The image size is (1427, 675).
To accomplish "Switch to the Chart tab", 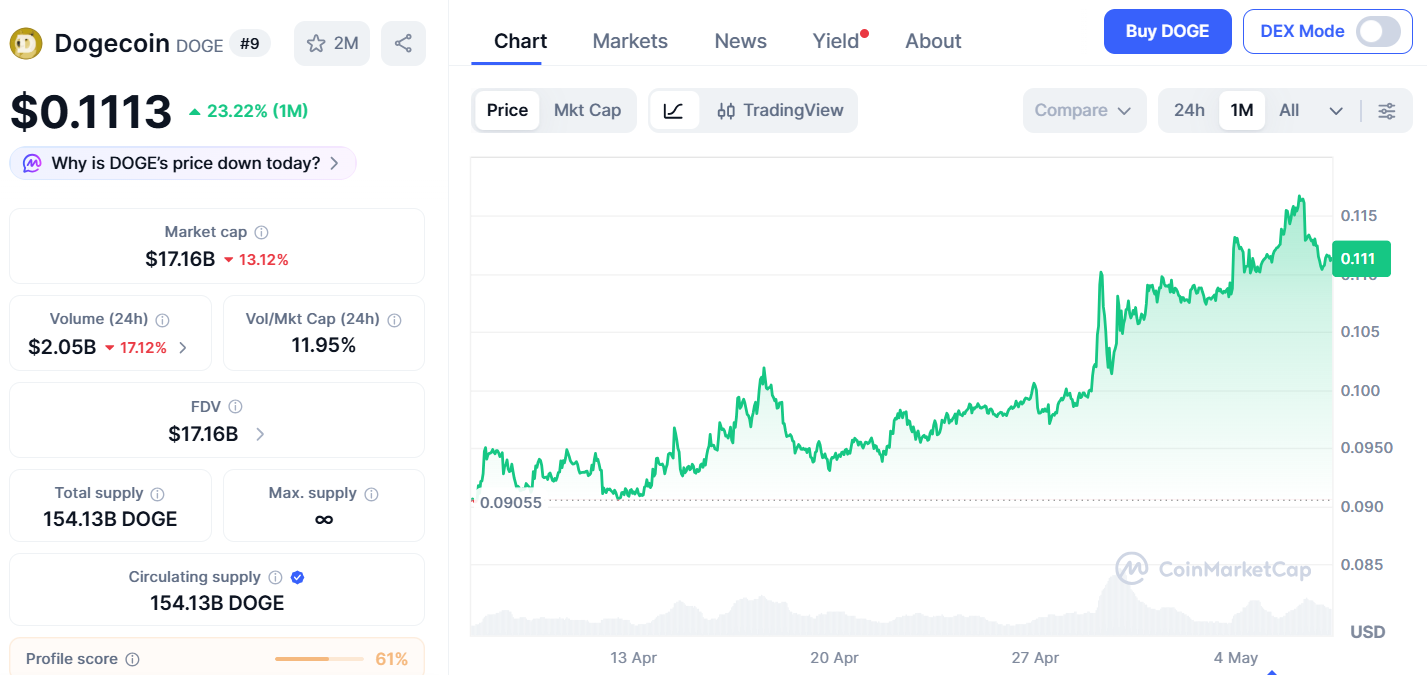I will pos(520,41).
